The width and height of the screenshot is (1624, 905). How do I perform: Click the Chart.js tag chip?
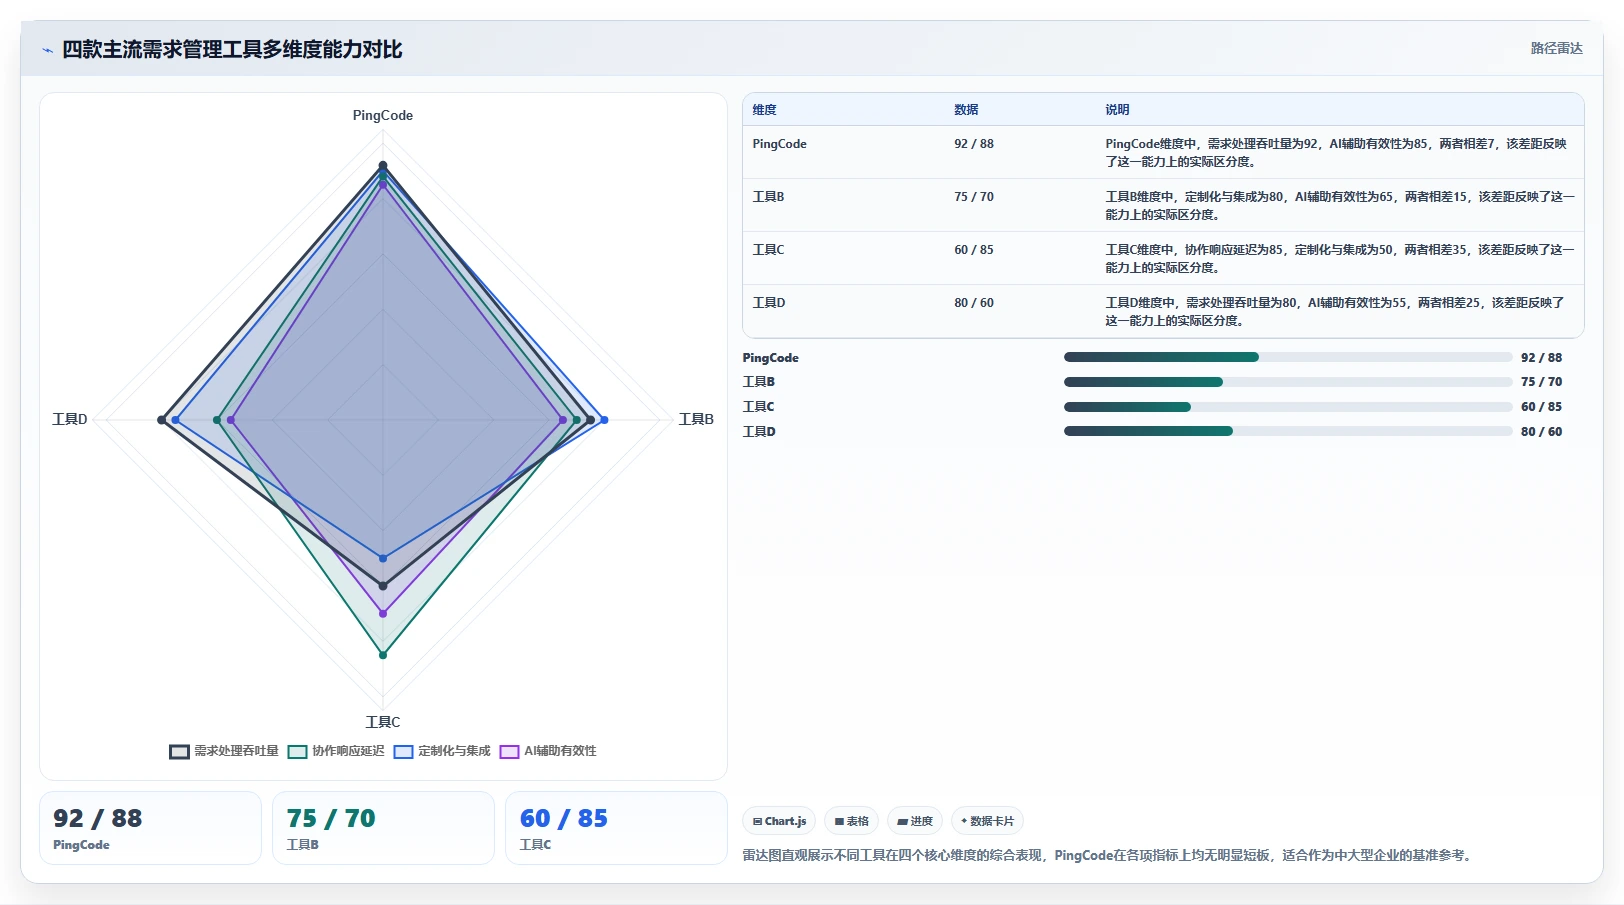[779, 821]
